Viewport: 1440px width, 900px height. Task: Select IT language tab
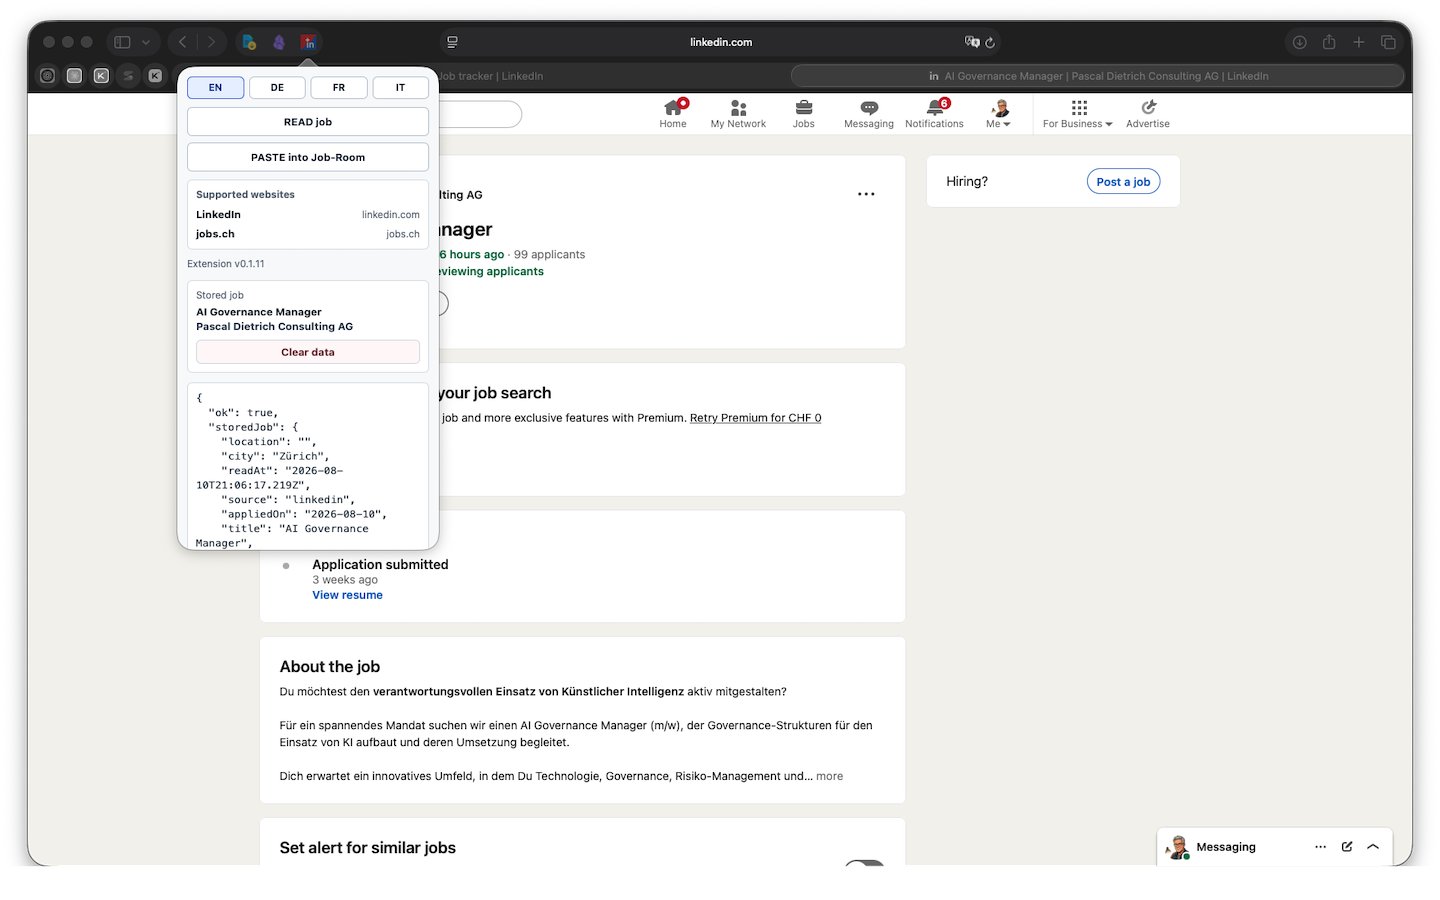click(400, 87)
